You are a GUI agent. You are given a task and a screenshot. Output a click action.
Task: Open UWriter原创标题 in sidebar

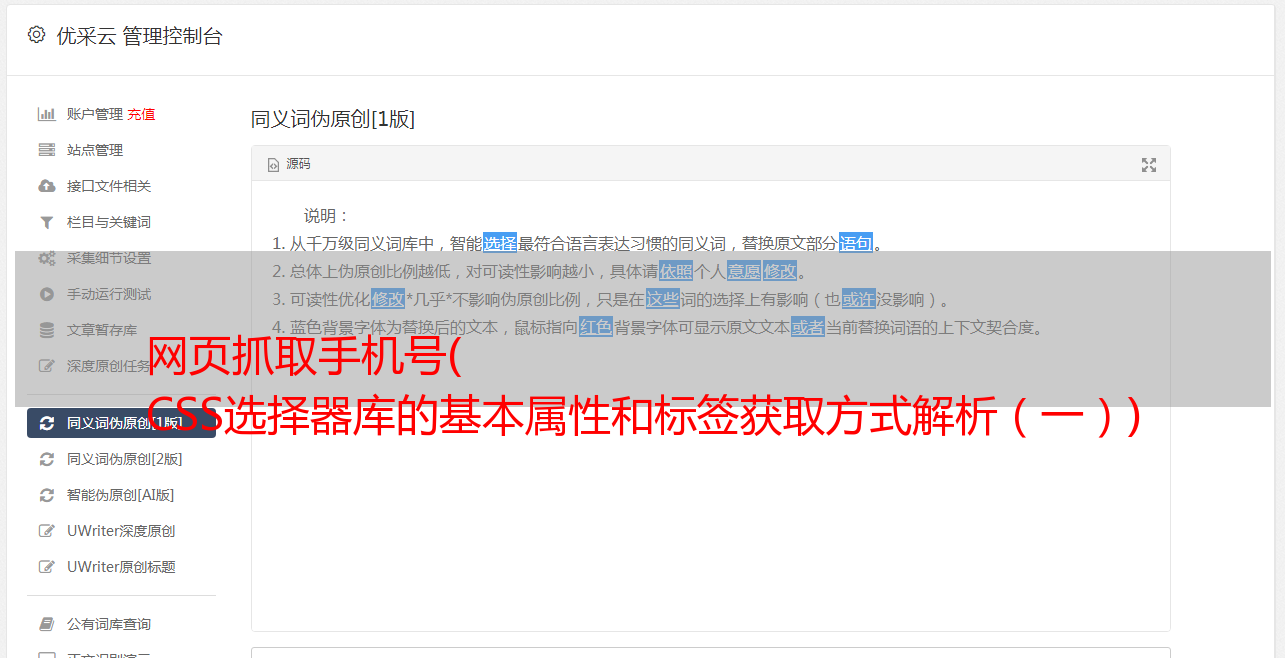click(x=121, y=567)
